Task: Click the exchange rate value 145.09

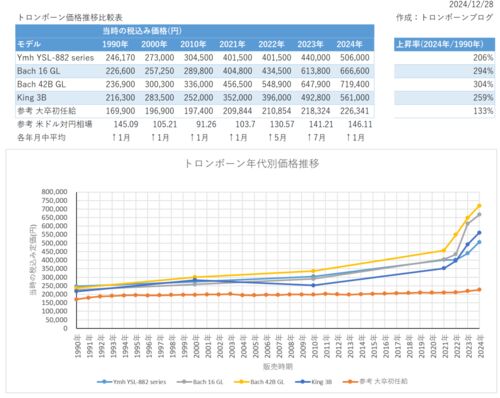Action: pyautogui.click(x=126, y=124)
